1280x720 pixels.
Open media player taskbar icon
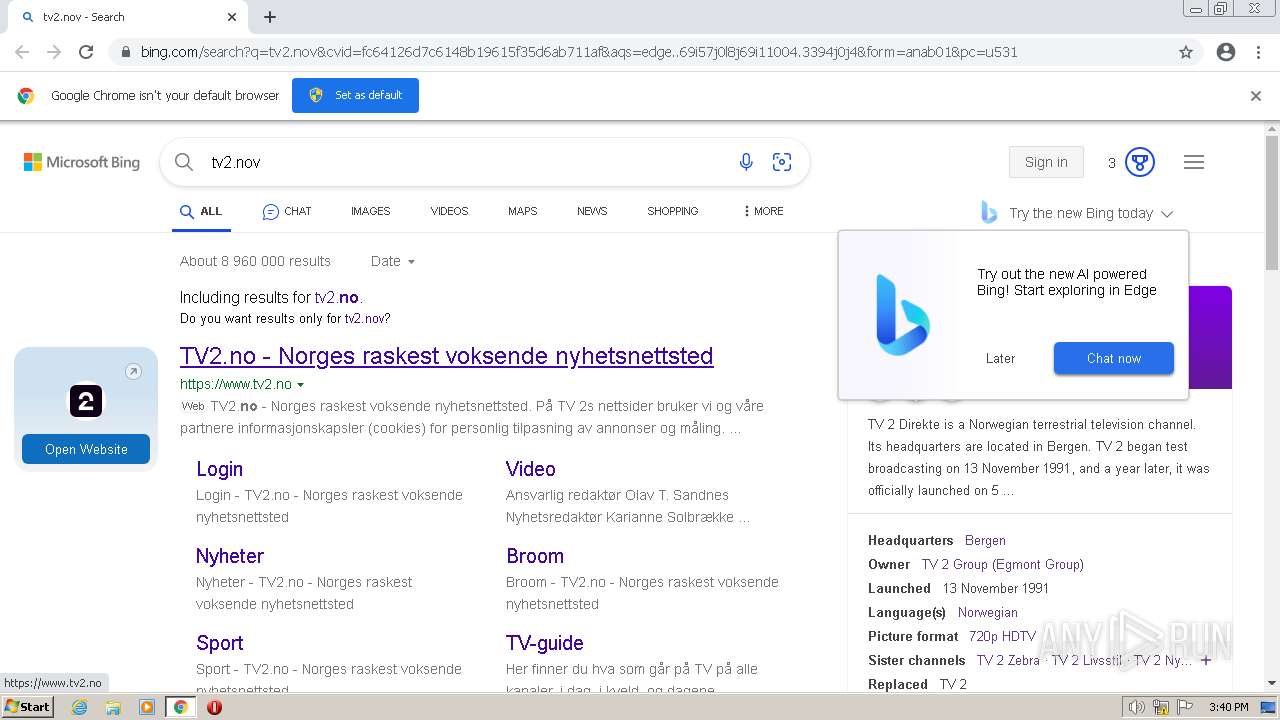point(147,707)
